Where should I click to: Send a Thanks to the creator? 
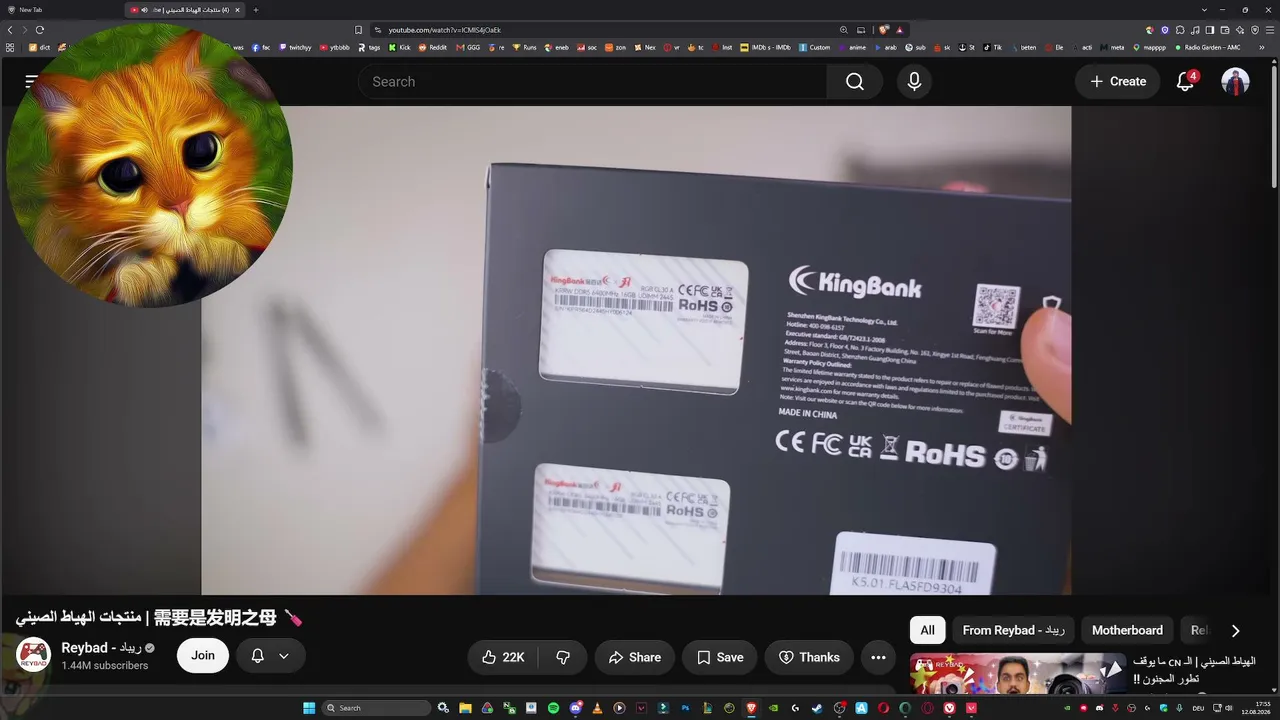coord(809,657)
